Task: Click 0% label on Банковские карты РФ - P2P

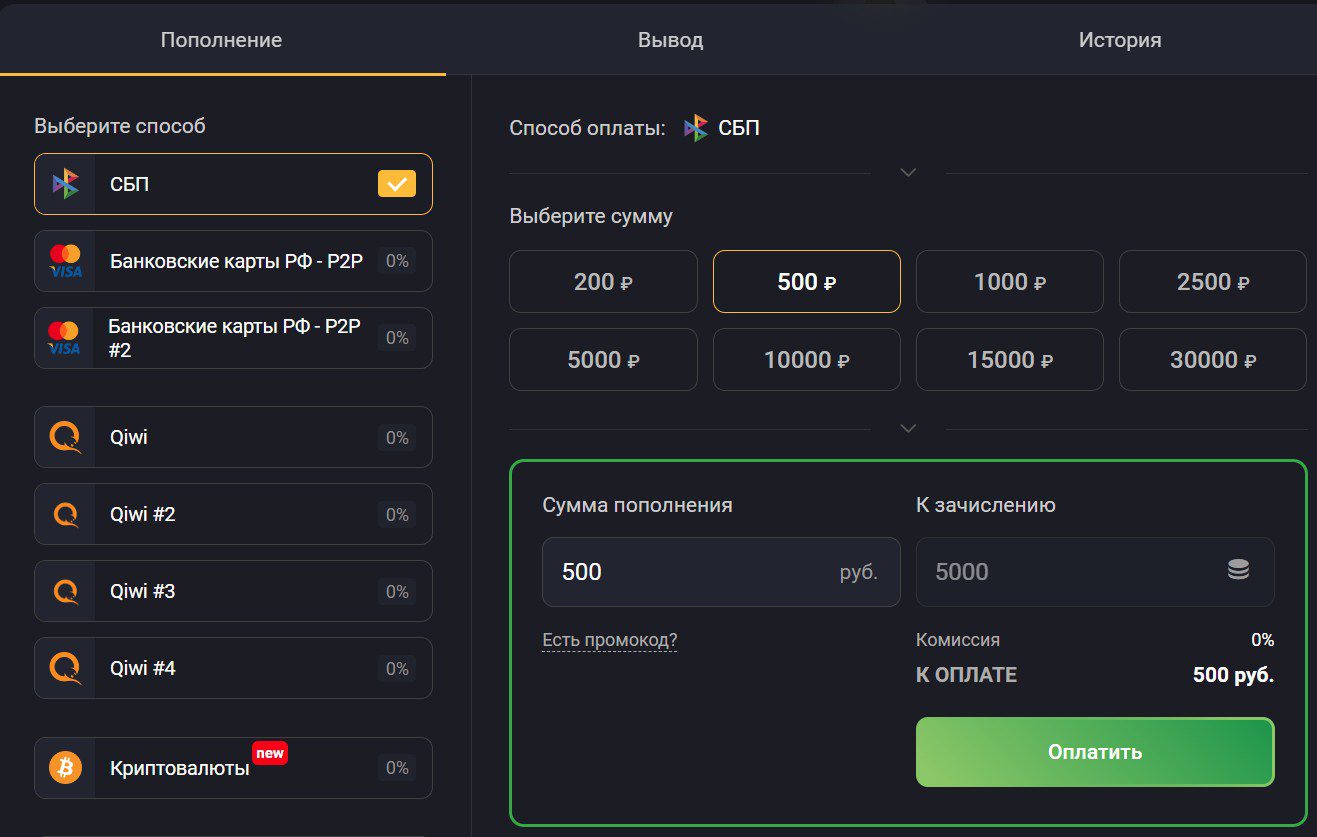Action: click(x=397, y=261)
